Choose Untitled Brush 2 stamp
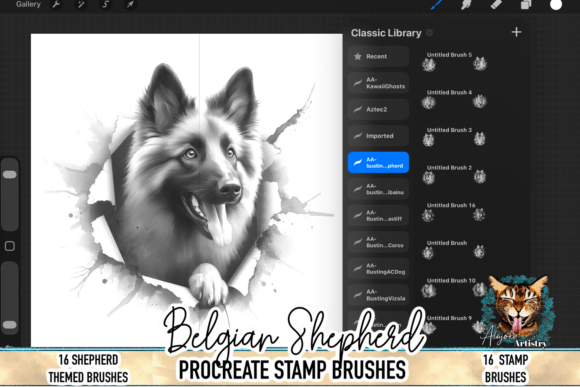This screenshot has height=387, width=580. (454, 174)
